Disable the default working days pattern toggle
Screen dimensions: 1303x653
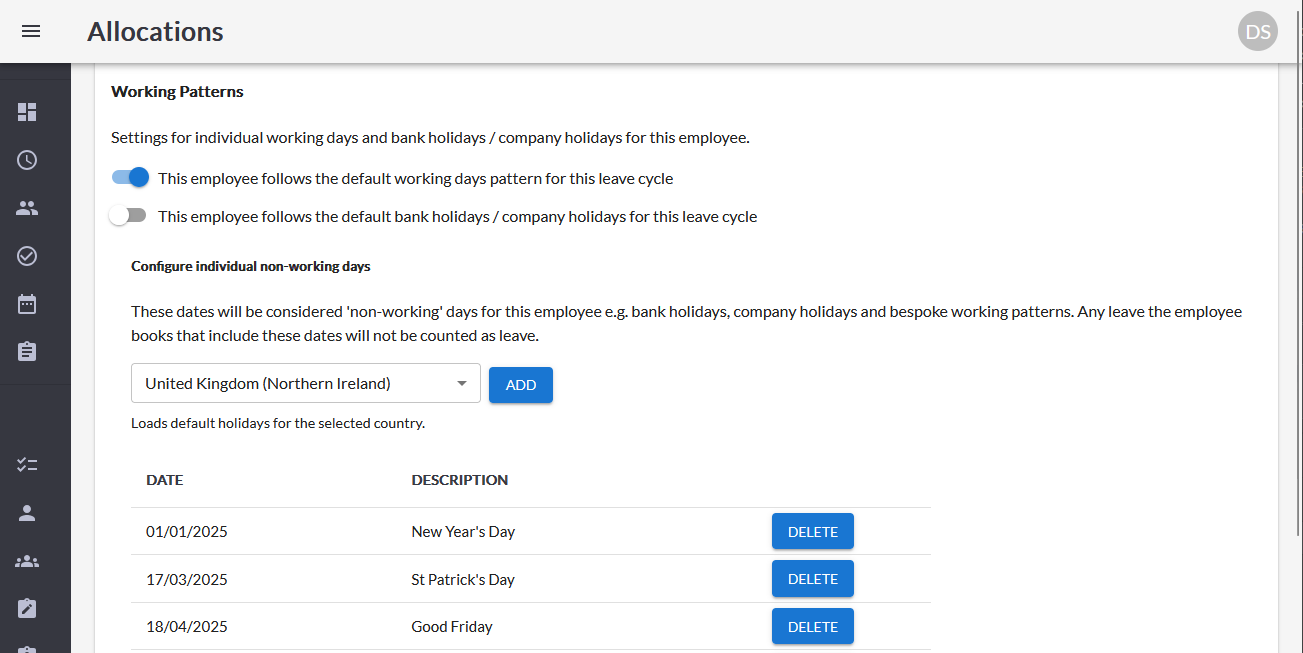(130, 176)
